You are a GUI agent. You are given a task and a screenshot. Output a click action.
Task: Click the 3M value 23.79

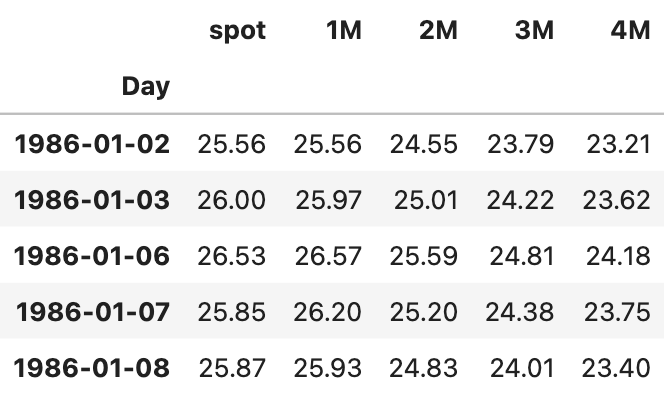tap(520, 144)
